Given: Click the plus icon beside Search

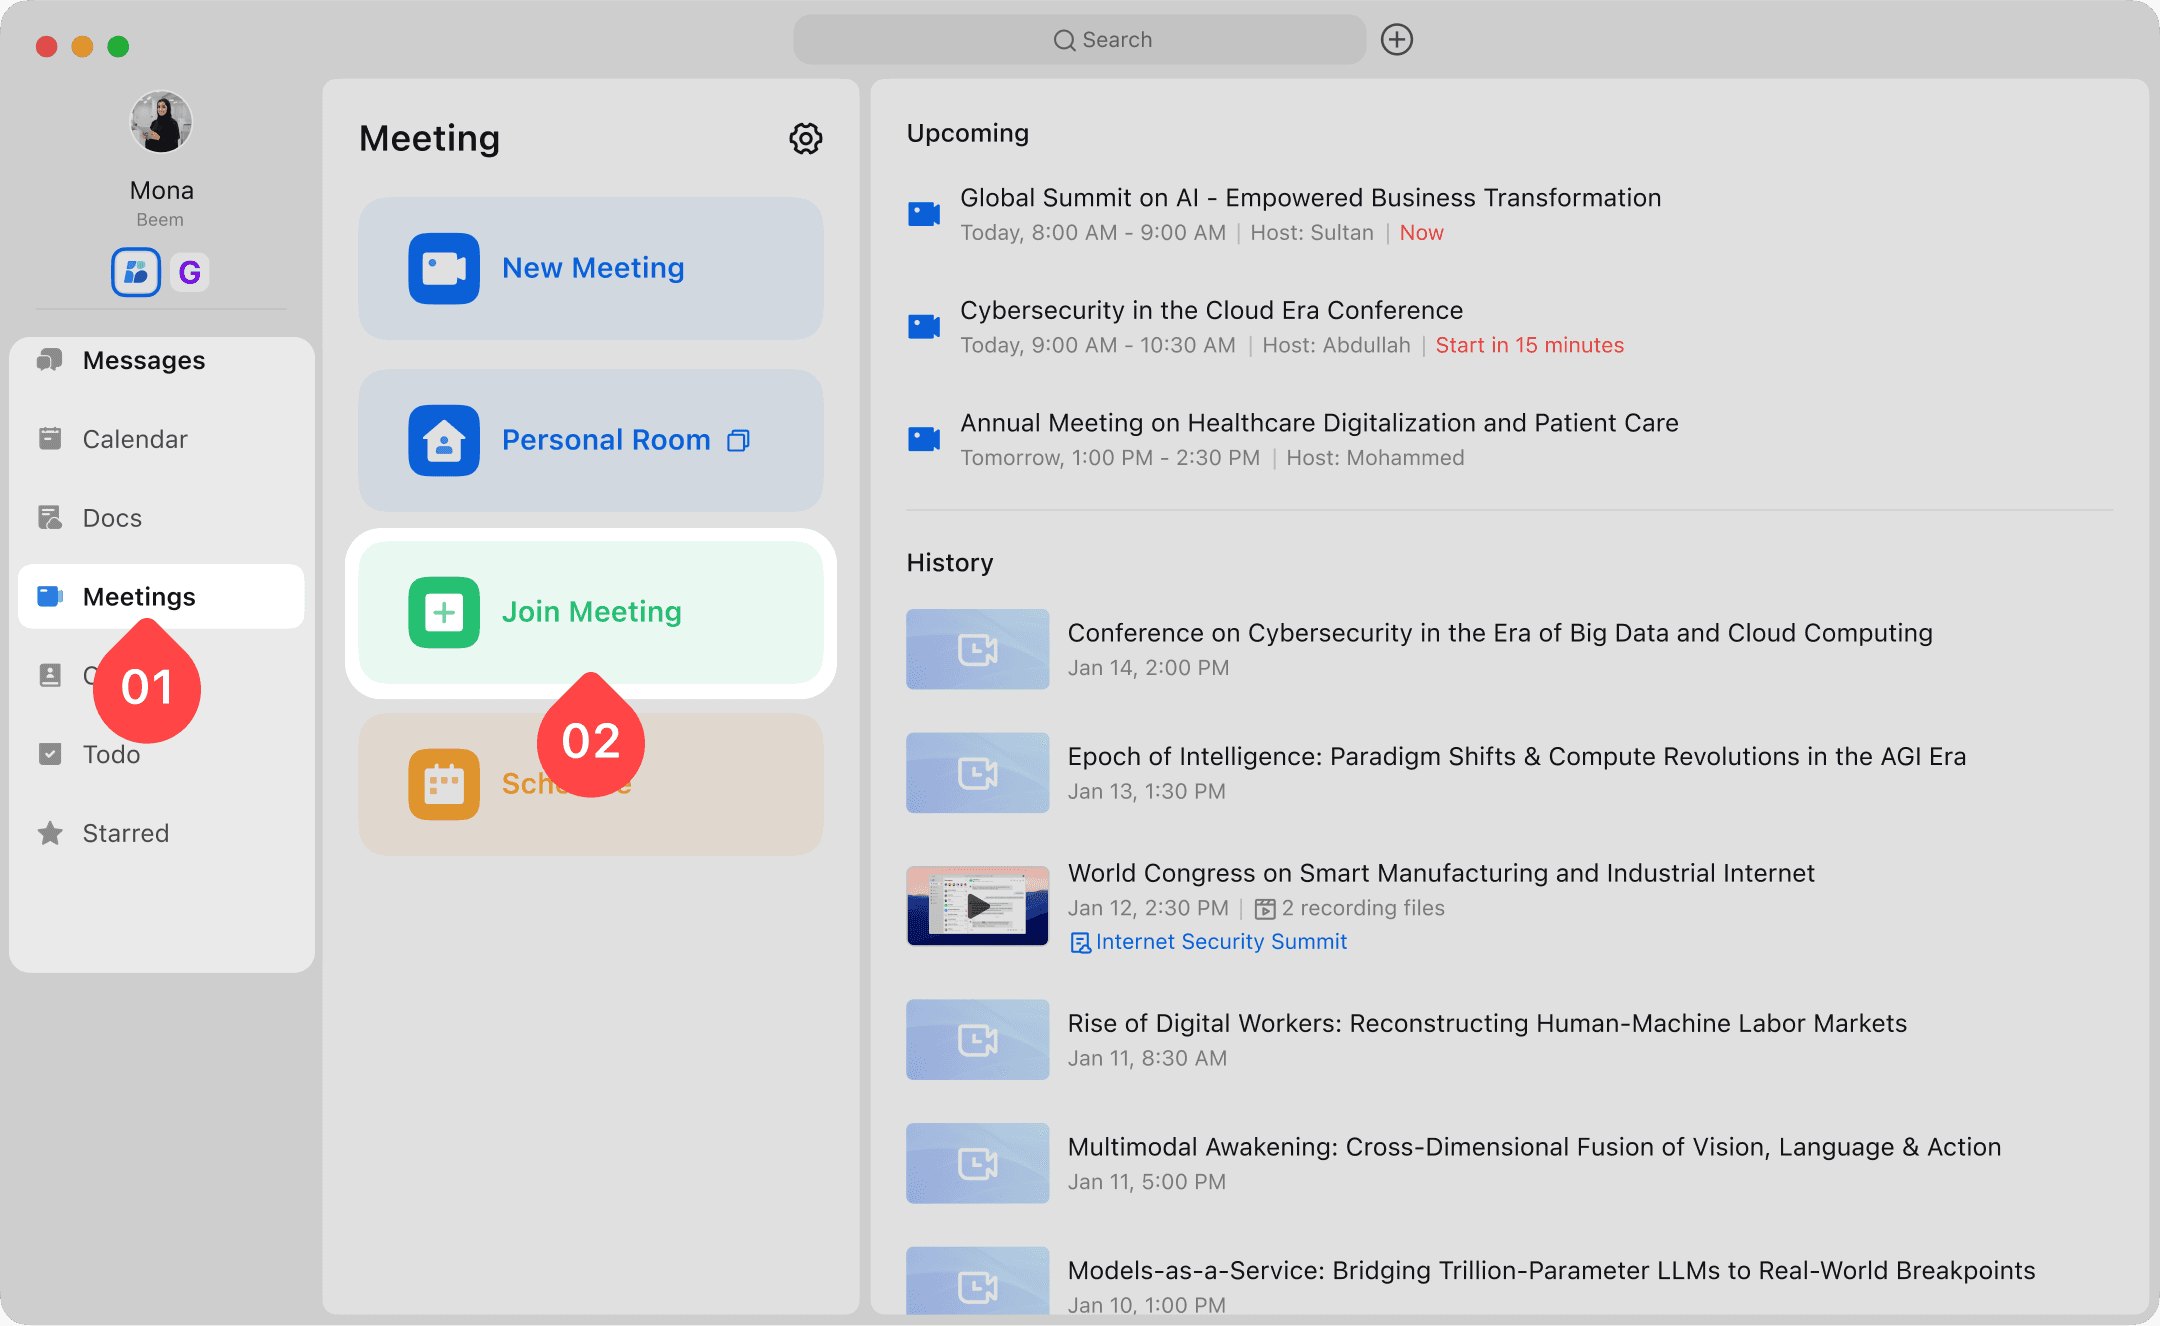Looking at the screenshot, I should [1396, 40].
